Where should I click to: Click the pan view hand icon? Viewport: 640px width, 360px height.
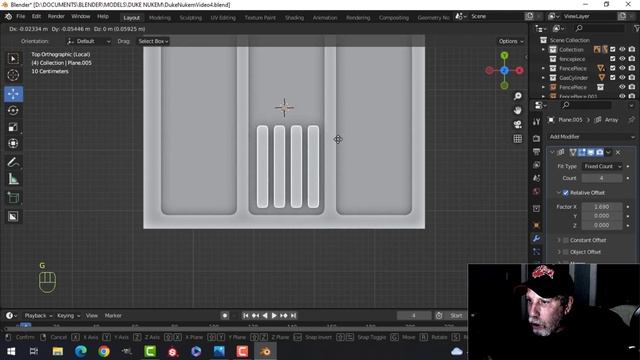pos(518,110)
